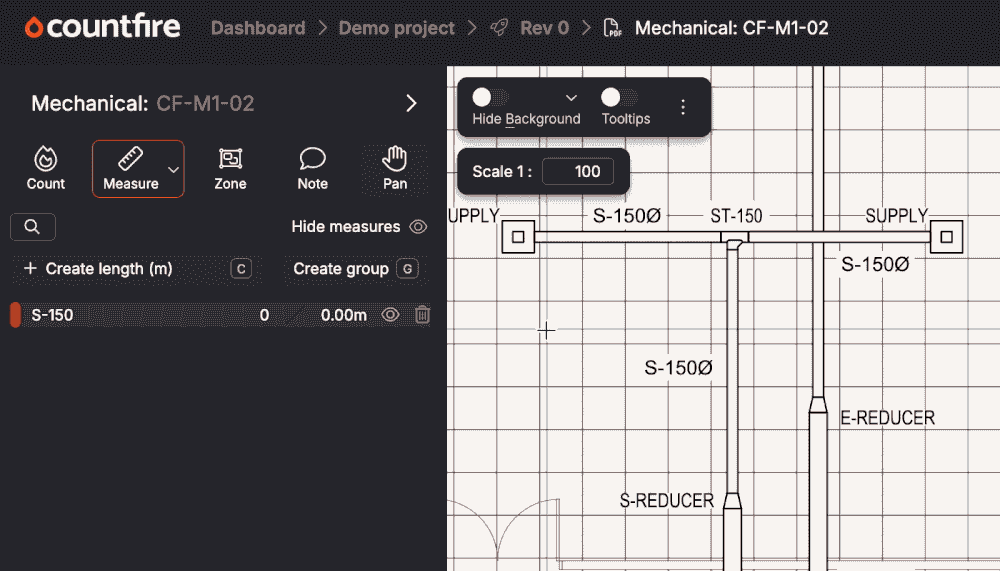Click the PDF file icon in breadcrumb
The image size is (1000, 571).
(612, 28)
